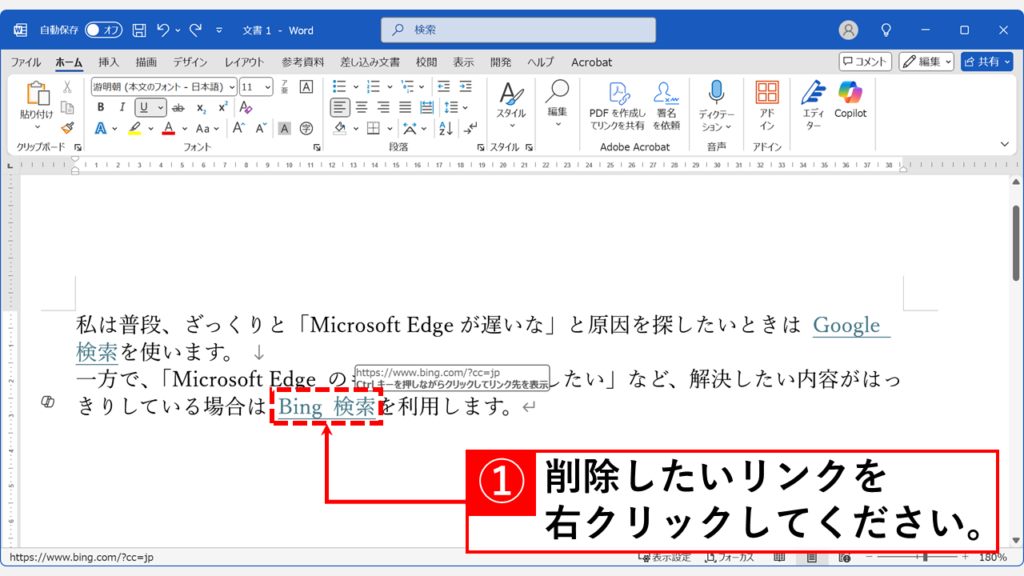Open the Change Case Aa dropdown
Screen dimensions: 1024x576
207,129
